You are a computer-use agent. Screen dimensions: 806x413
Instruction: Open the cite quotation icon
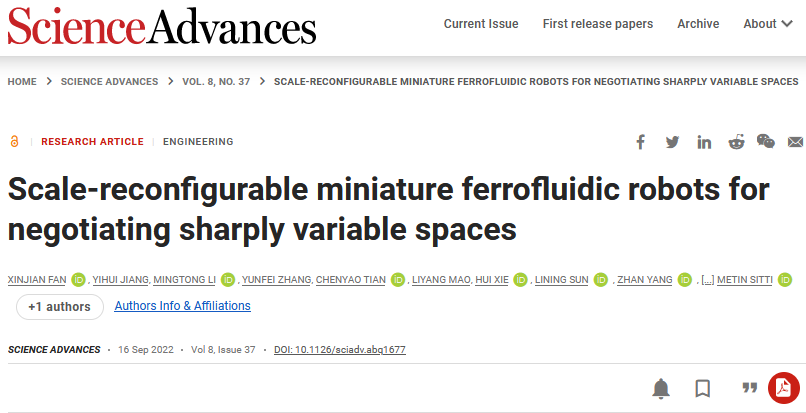(x=748, y=388)
